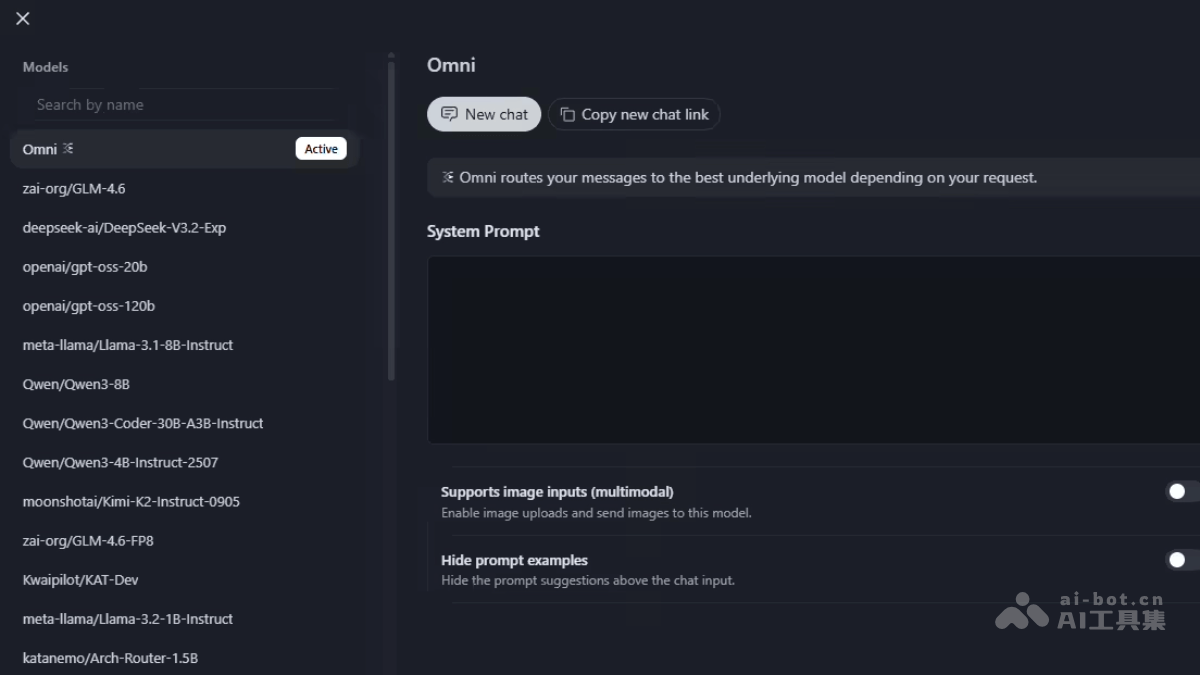1200x675 pixels.
Task: Close the models panel with the X
Action: tap(22, 17)
